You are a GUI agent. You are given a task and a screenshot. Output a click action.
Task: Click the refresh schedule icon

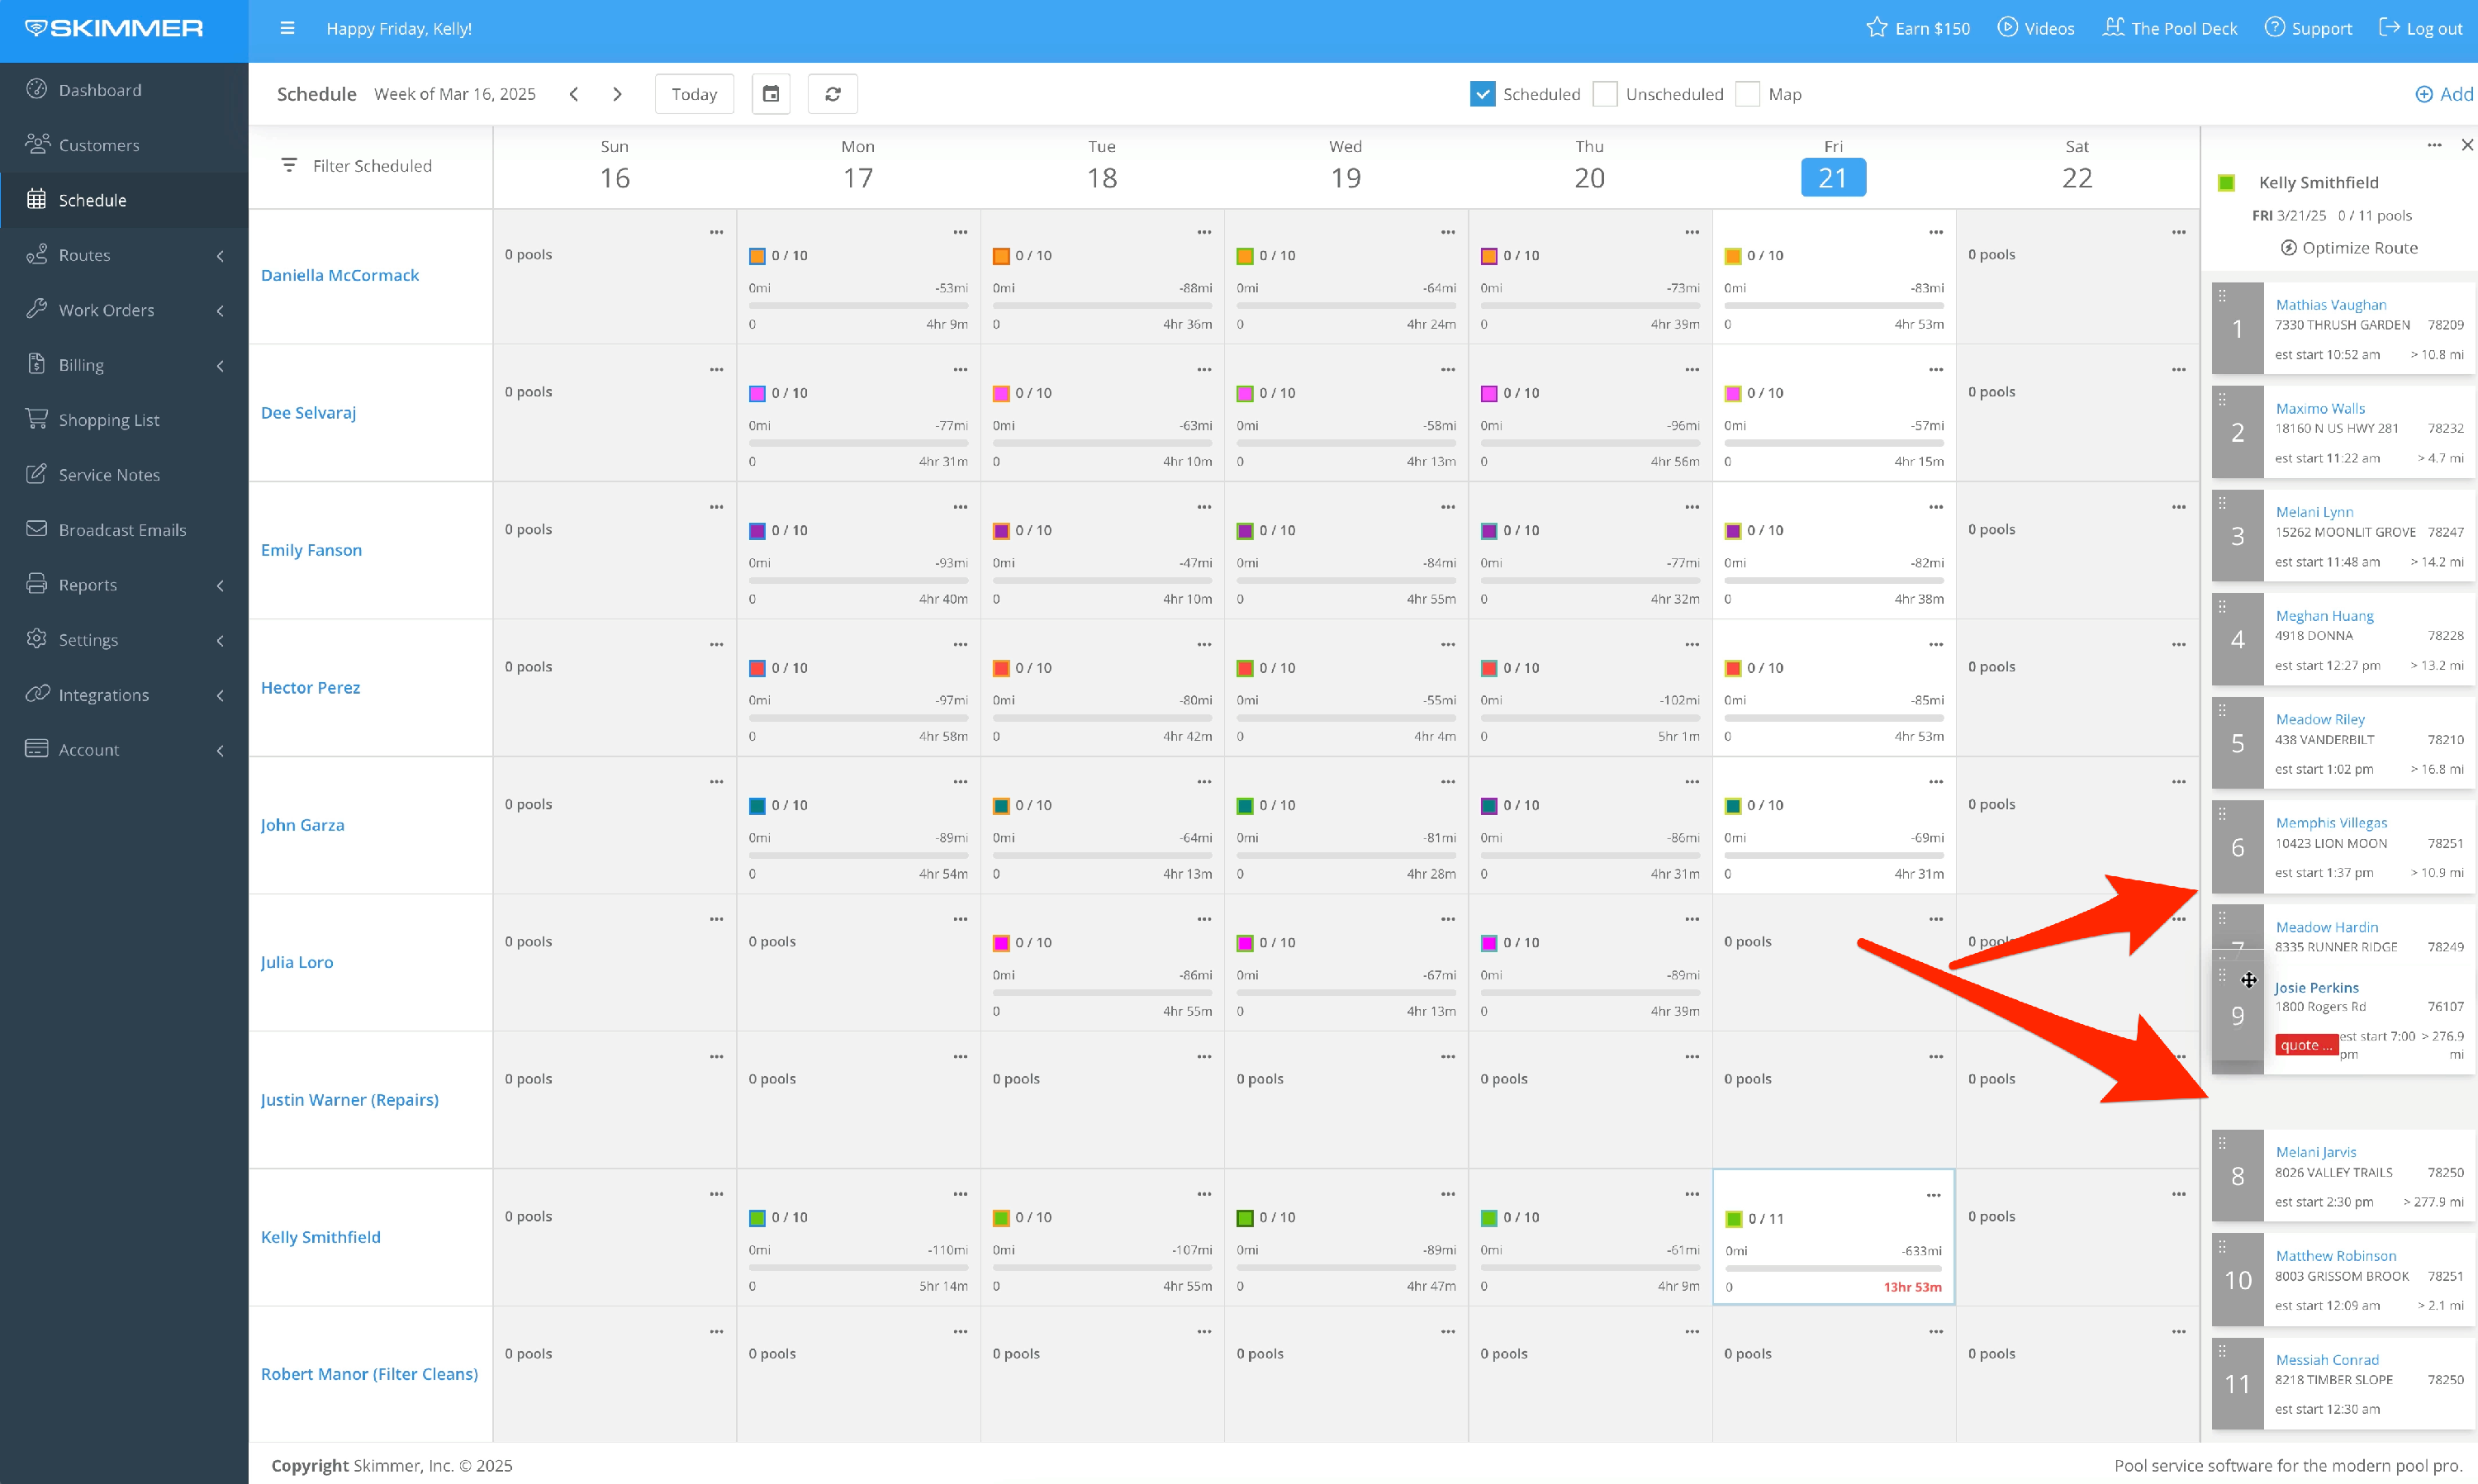(832, 94)
